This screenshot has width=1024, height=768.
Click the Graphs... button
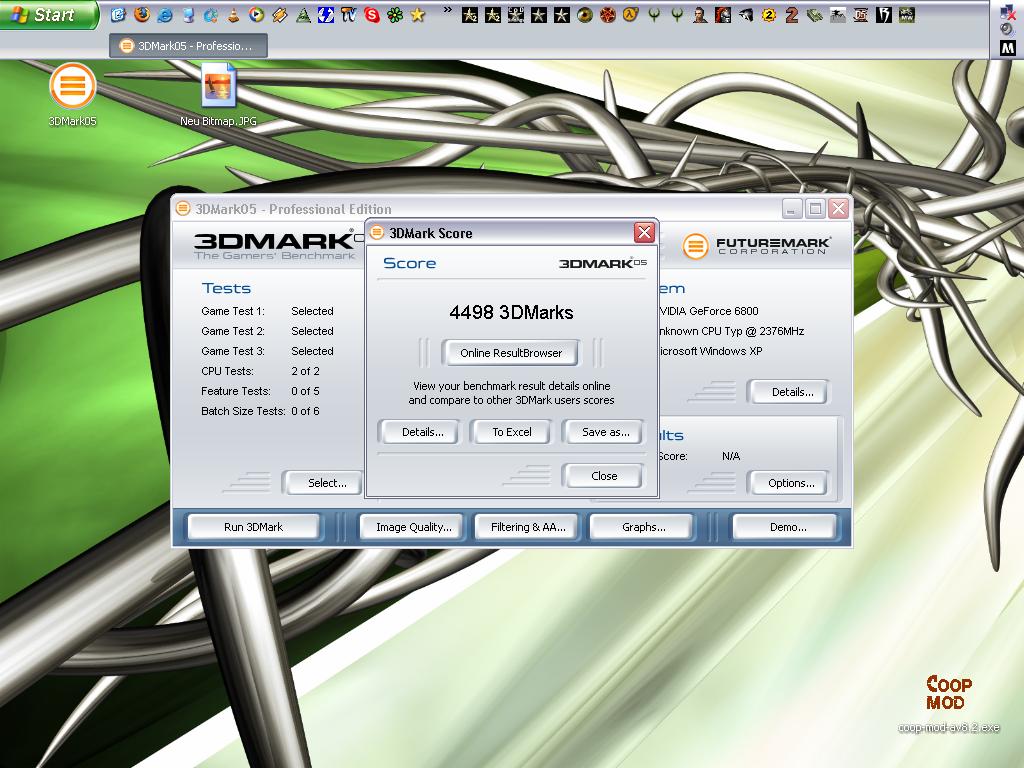tap(643, 527)
